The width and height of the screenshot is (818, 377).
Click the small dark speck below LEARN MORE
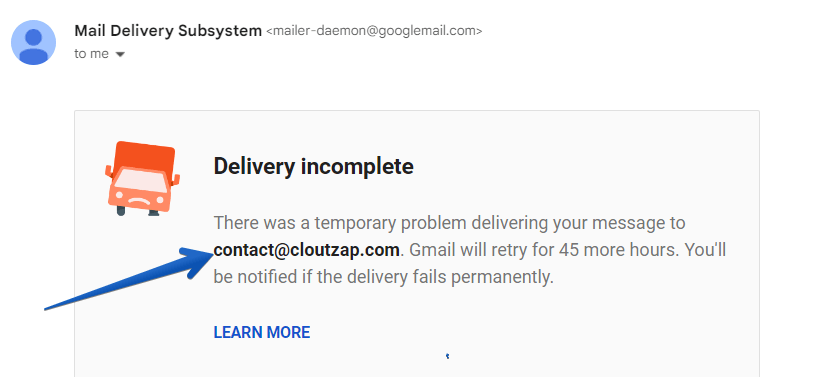[x=447, y=357]
